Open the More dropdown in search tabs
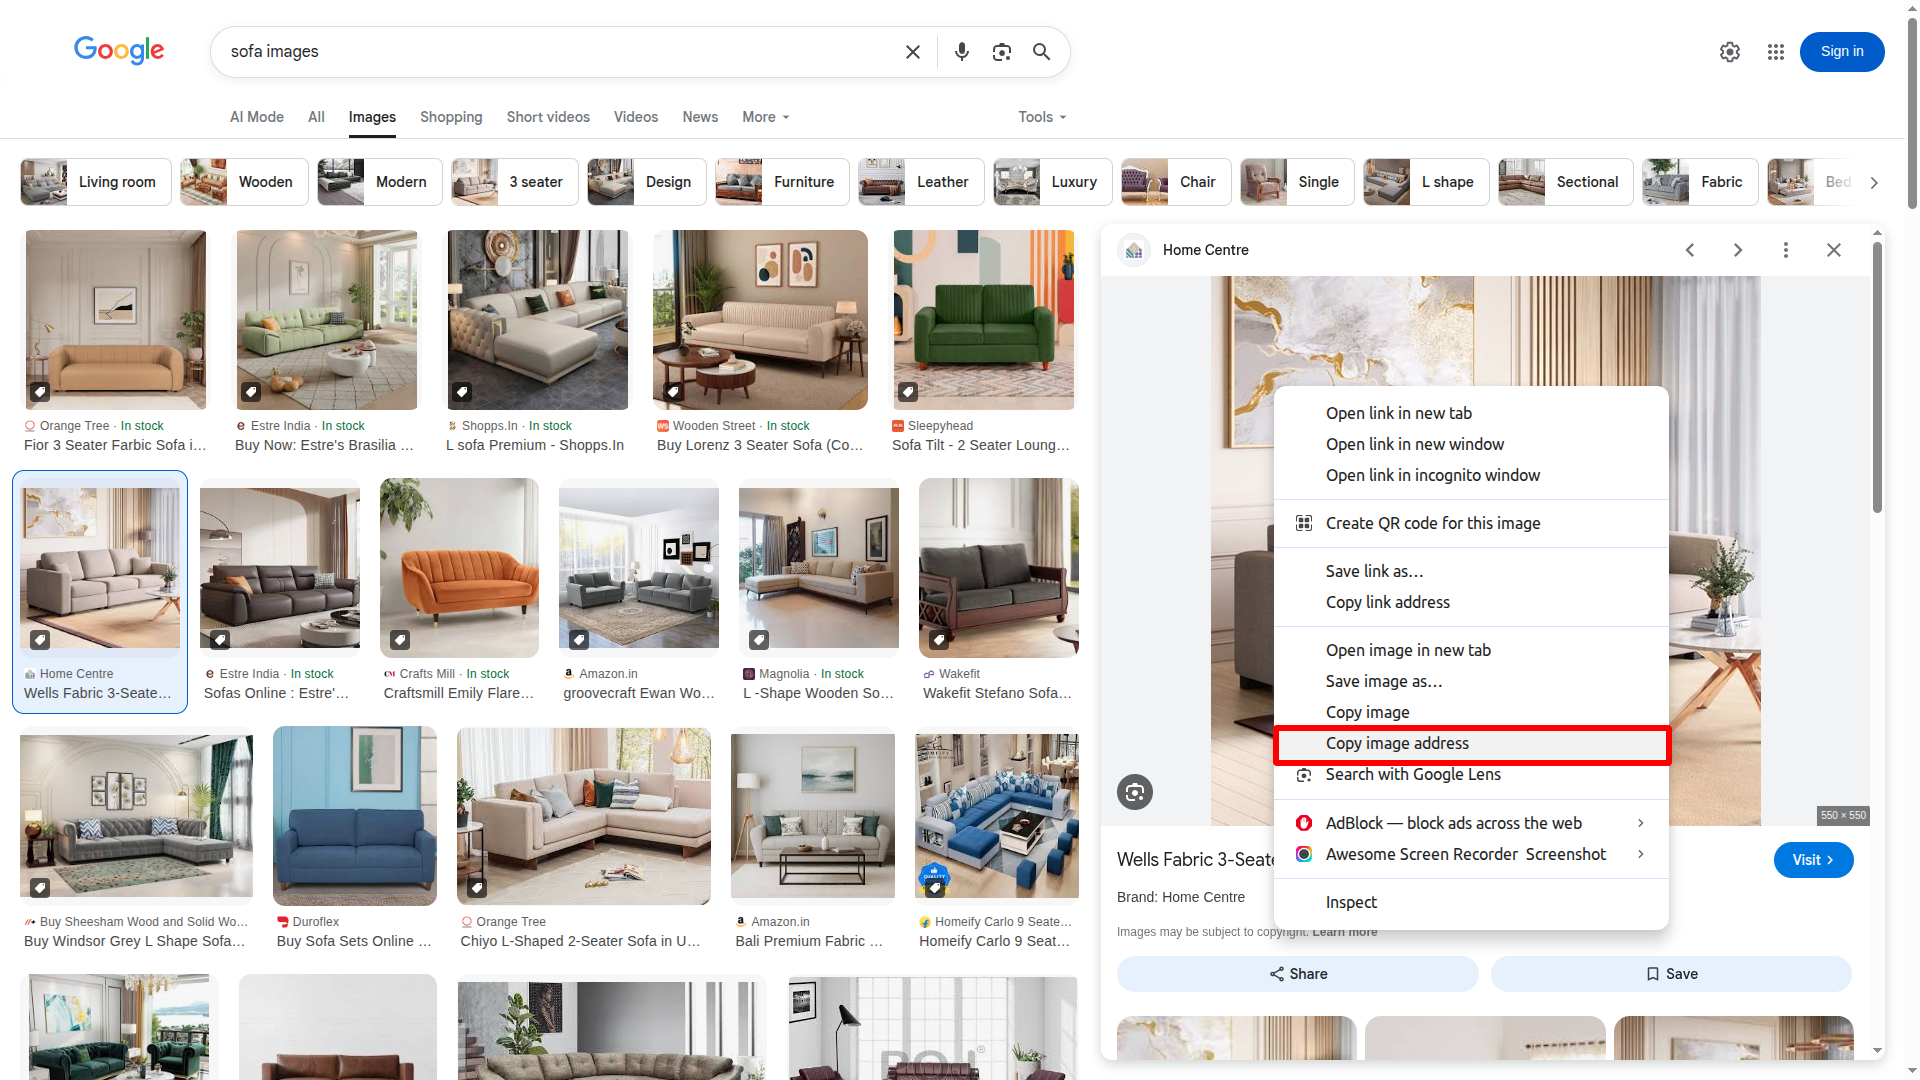Image resolution: width=1920 pixels, height=1080 pixels. click(766, 117)
